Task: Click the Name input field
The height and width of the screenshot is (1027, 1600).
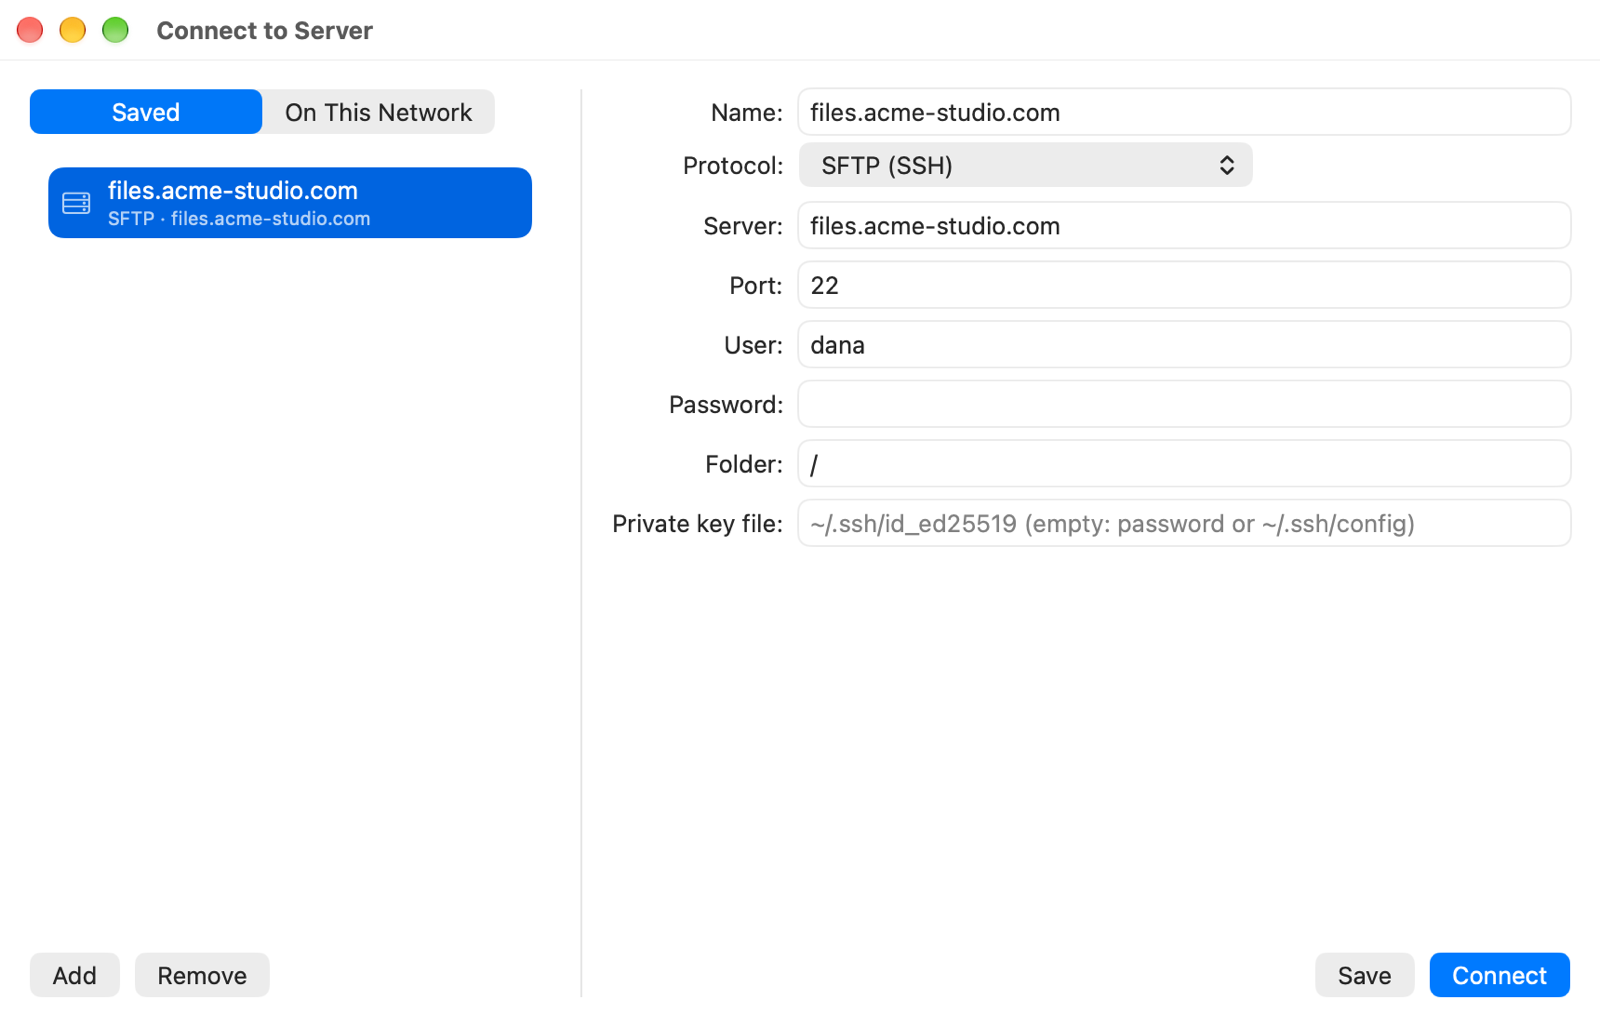Action: point(1184,112)
